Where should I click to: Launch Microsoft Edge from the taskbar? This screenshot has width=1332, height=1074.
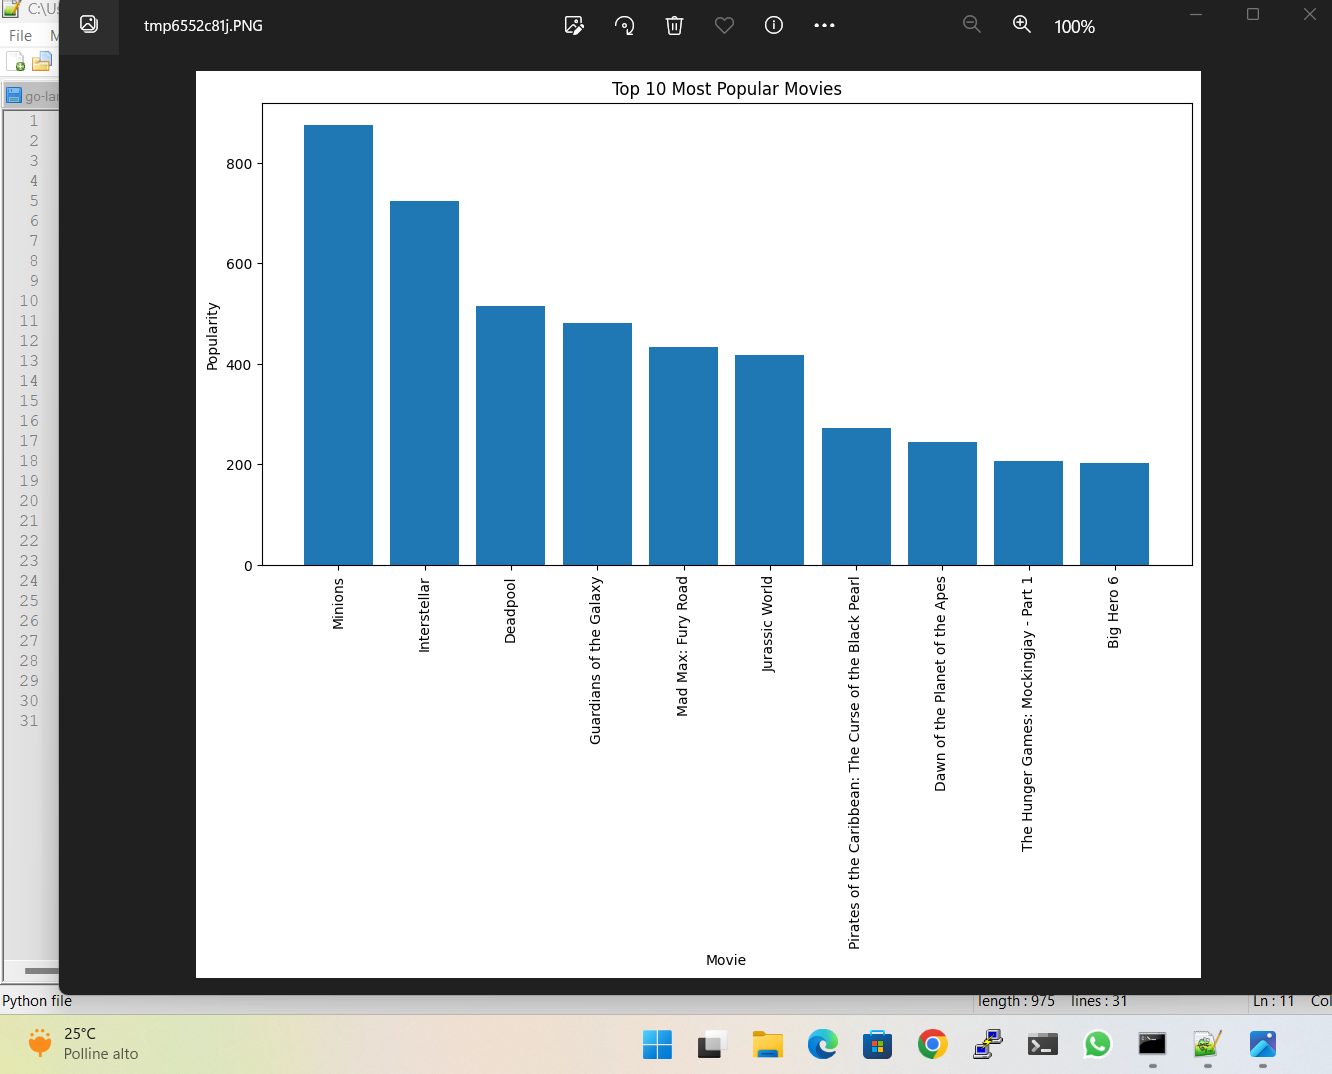click(x=822, y=1044)
